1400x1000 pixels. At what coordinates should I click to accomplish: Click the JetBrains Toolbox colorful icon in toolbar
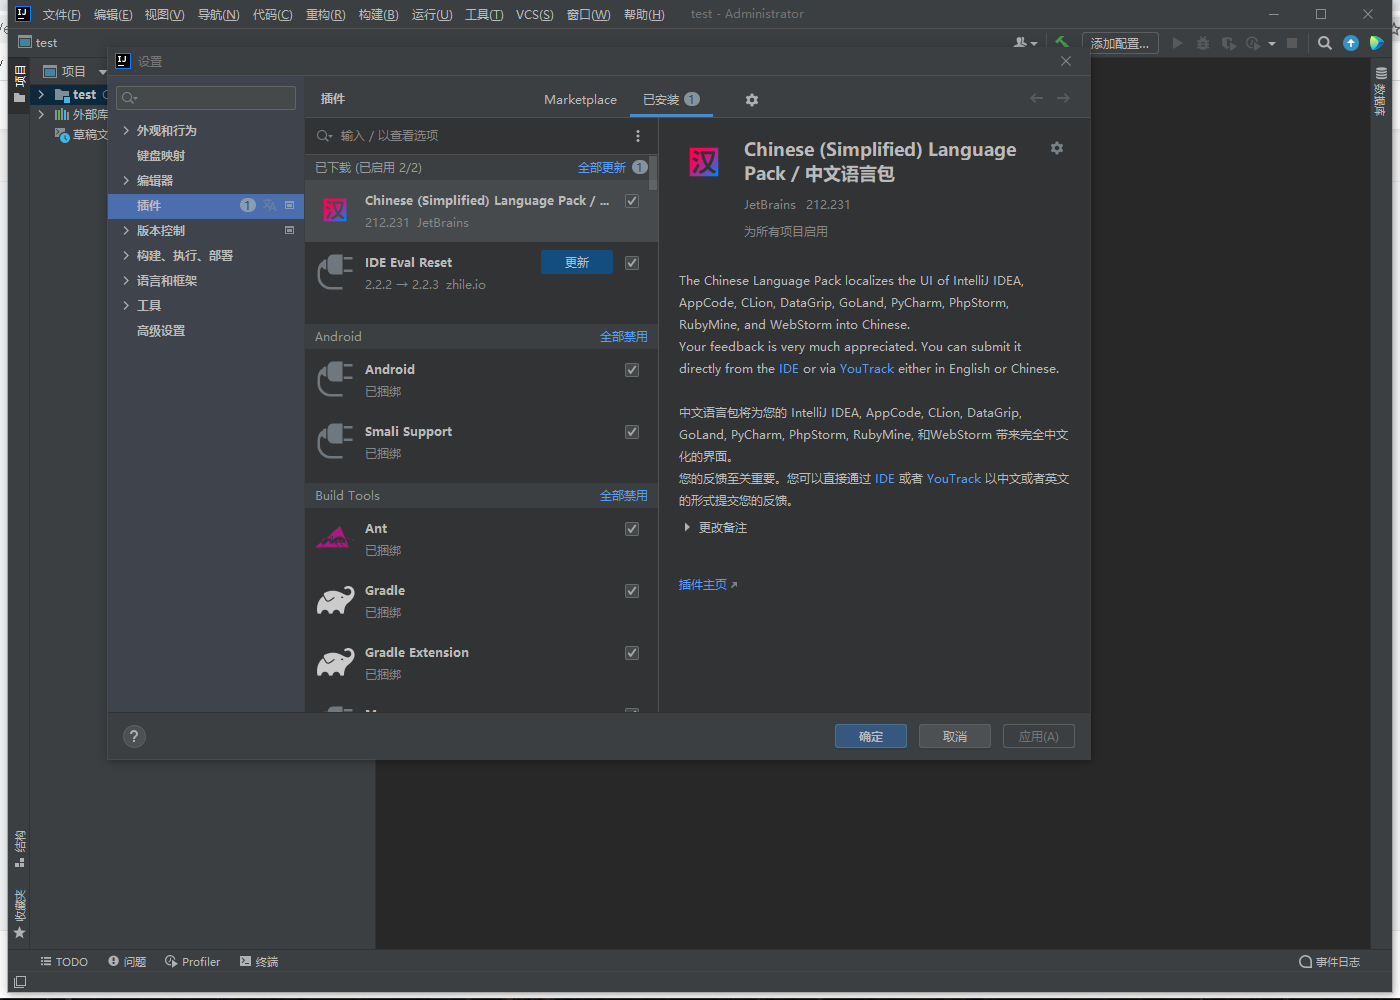(1377, 43)
